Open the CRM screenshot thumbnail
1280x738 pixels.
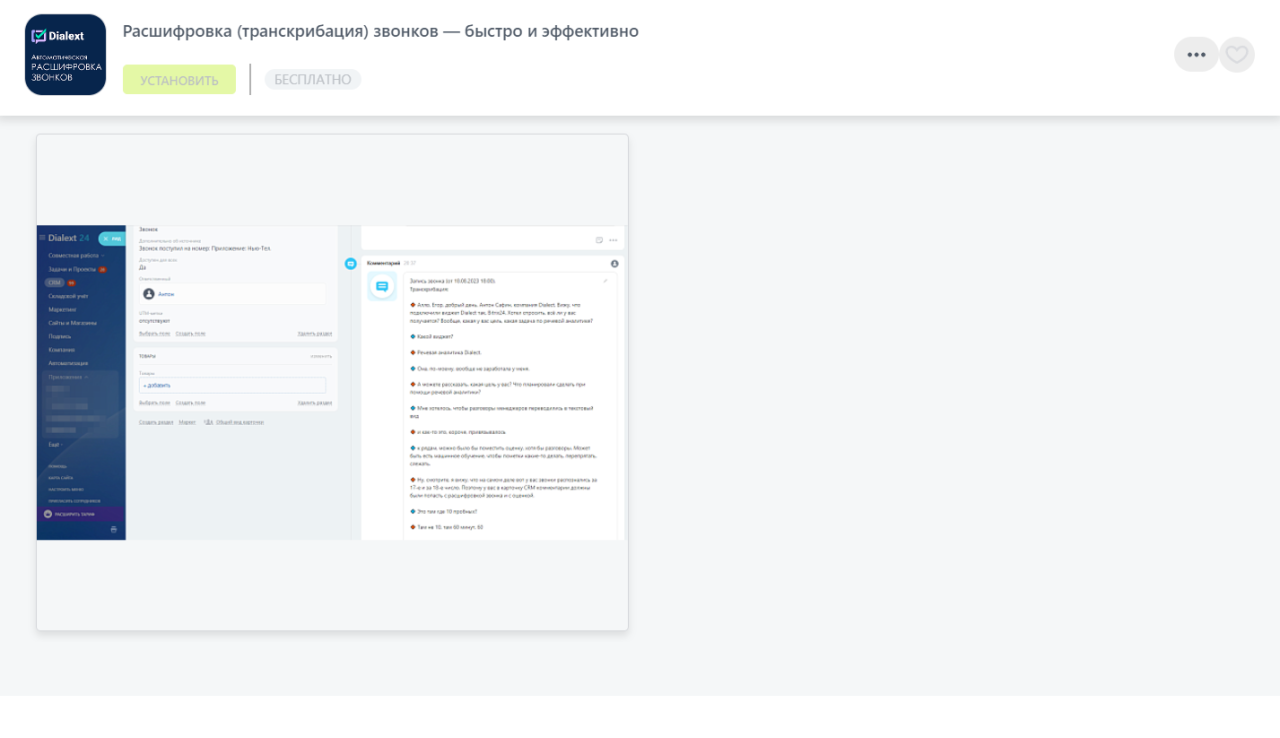[x=332, y=382]
